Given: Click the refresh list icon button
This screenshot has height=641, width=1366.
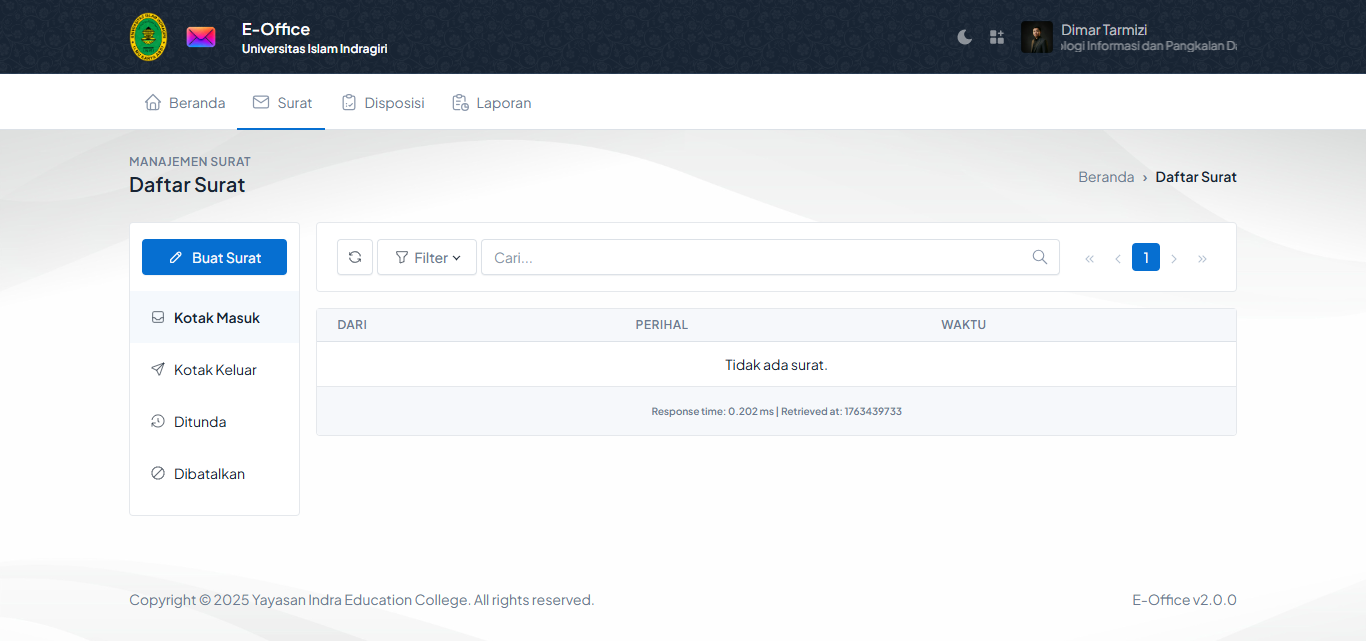Looking at the screenshot, I should [x=355, y=257].
